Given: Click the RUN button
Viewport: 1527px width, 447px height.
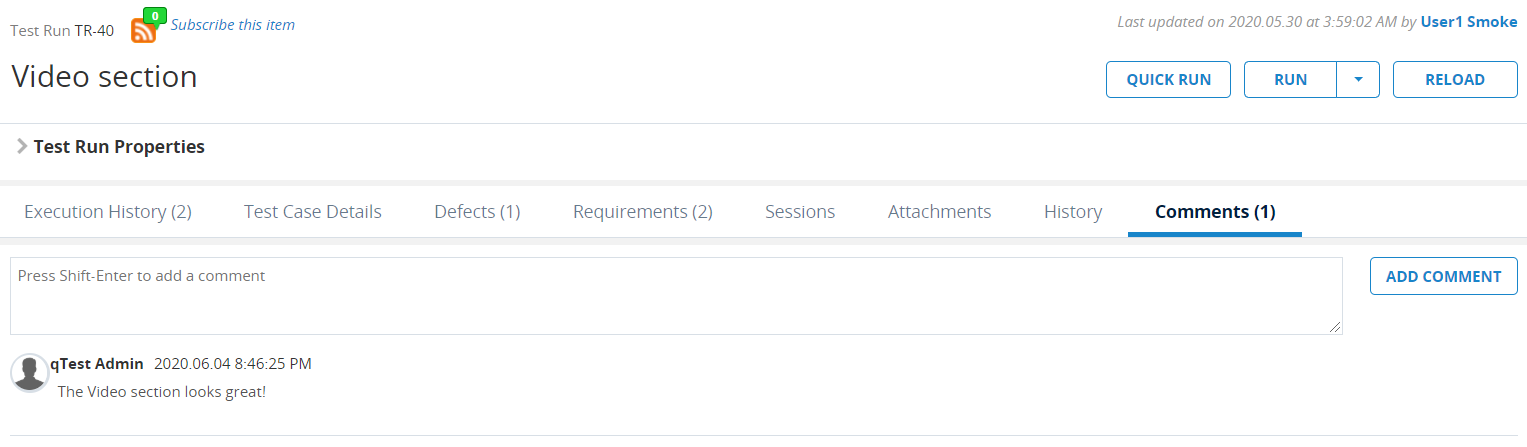Looking at the screenshot, I should [1290, 80].
